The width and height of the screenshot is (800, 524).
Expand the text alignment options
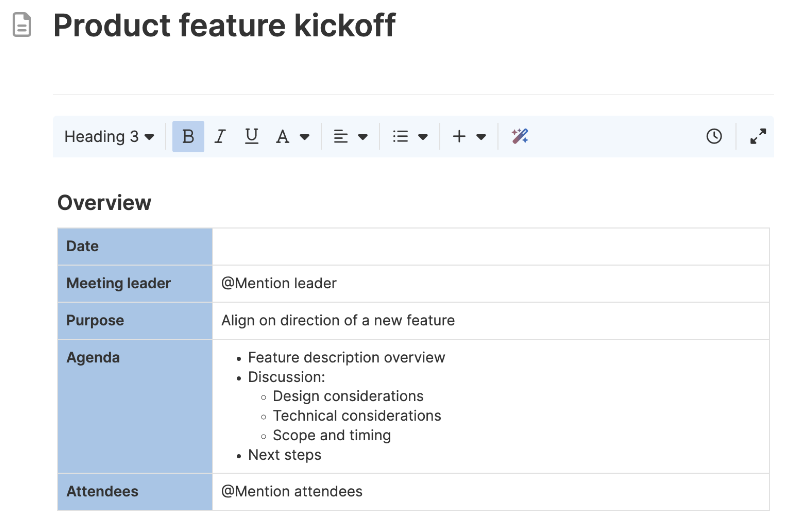pos(363,137)
